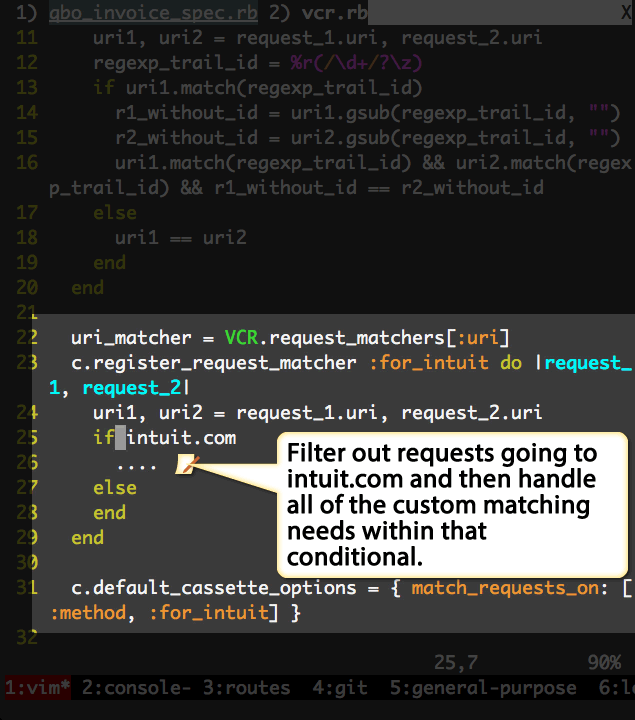Click 'r1_without_id' assignment on line 14
Screen dimensions: 635x720
[x=186, y=113]
